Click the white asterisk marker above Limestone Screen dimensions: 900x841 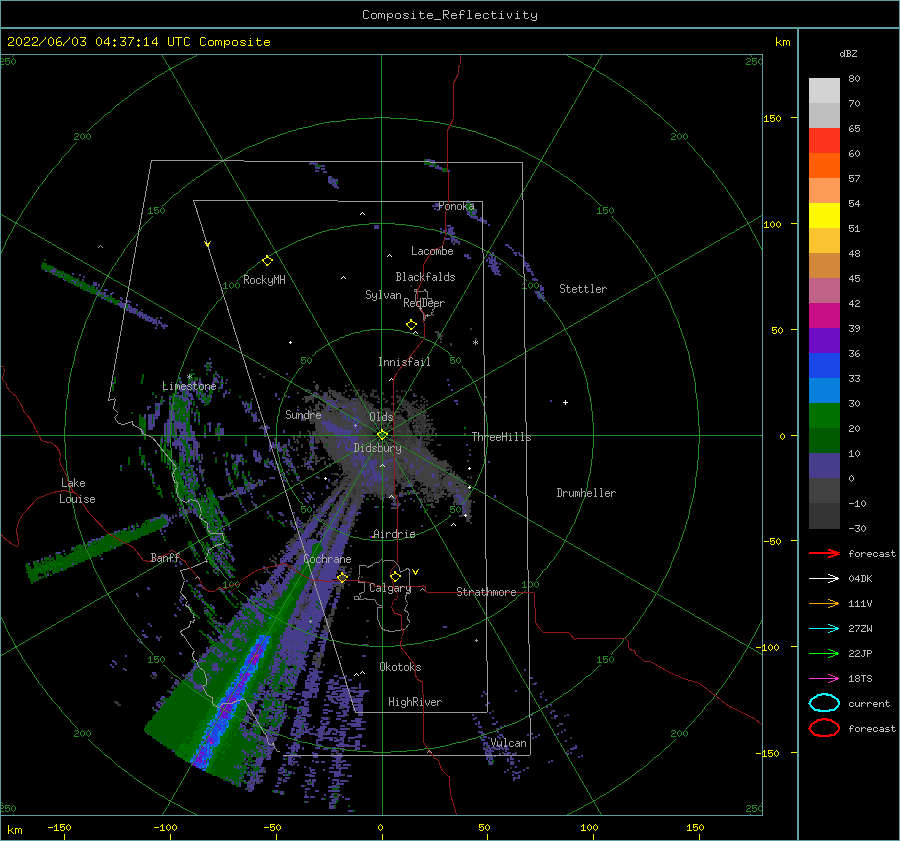[x=189, y=377]
